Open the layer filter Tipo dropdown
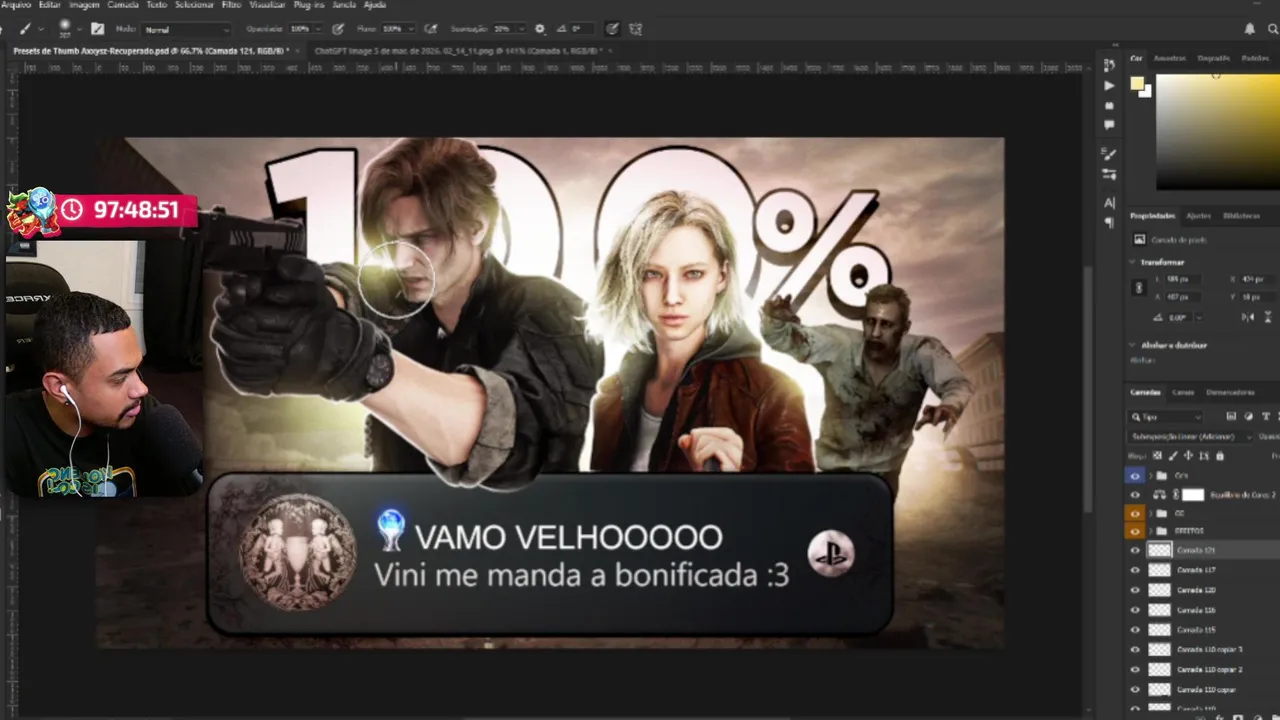 tap(1166, 416)
